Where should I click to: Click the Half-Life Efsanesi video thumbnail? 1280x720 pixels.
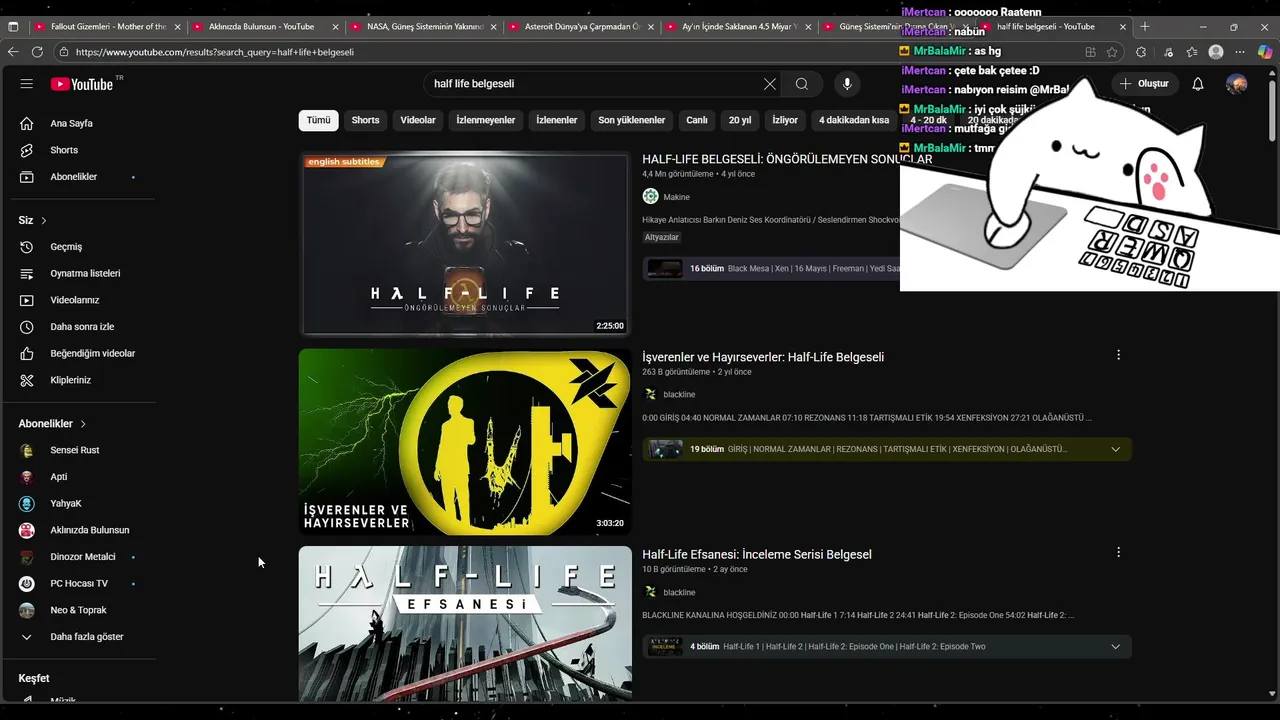pyautogui.click(x=465, y=623)
